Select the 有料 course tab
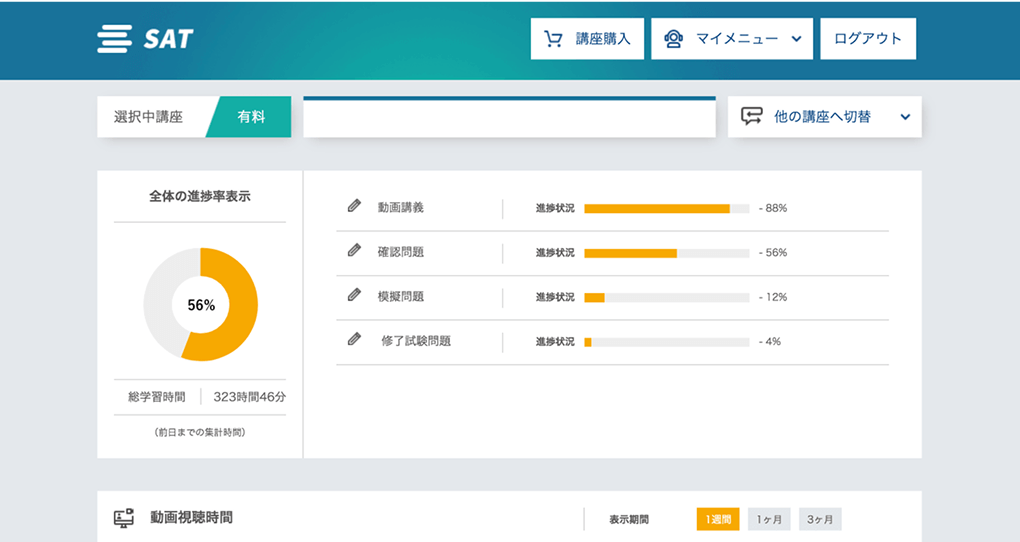The image size is (1020, 542). click(250, 117)
